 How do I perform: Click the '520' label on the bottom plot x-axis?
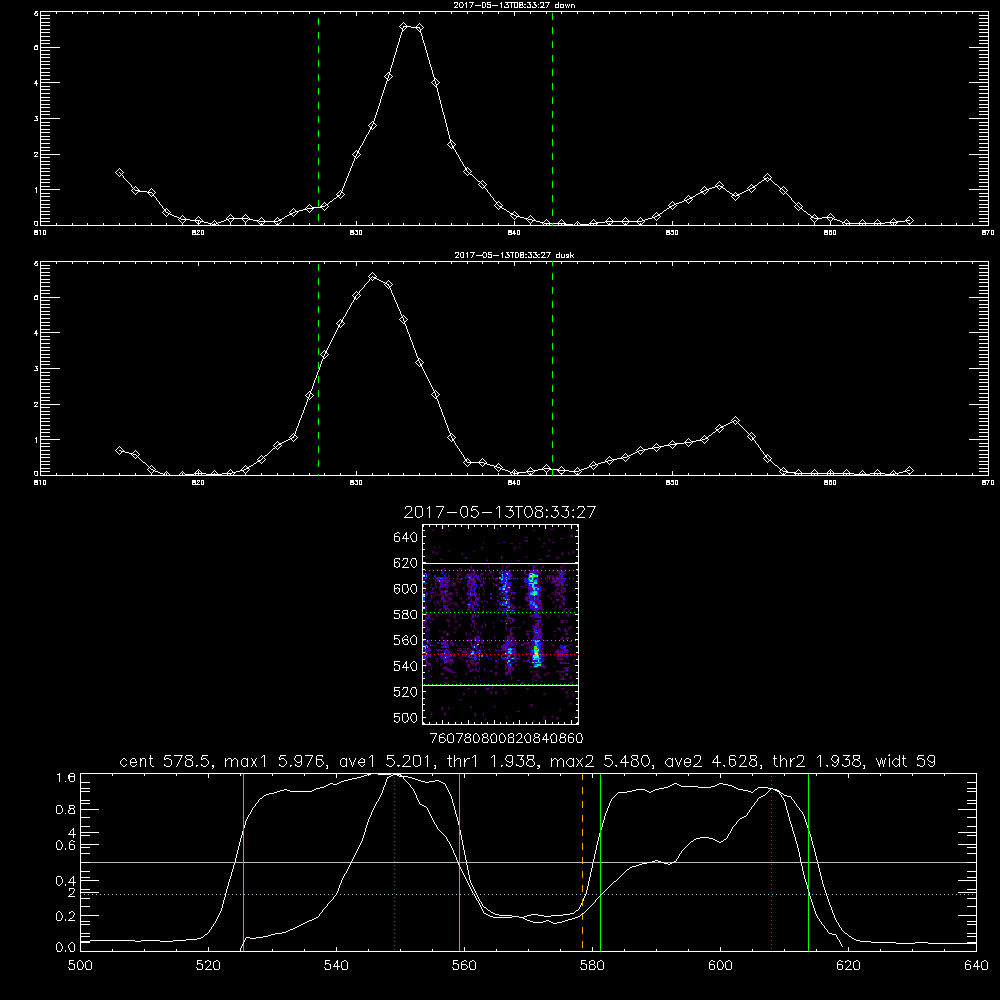click(x=208, y=966)
